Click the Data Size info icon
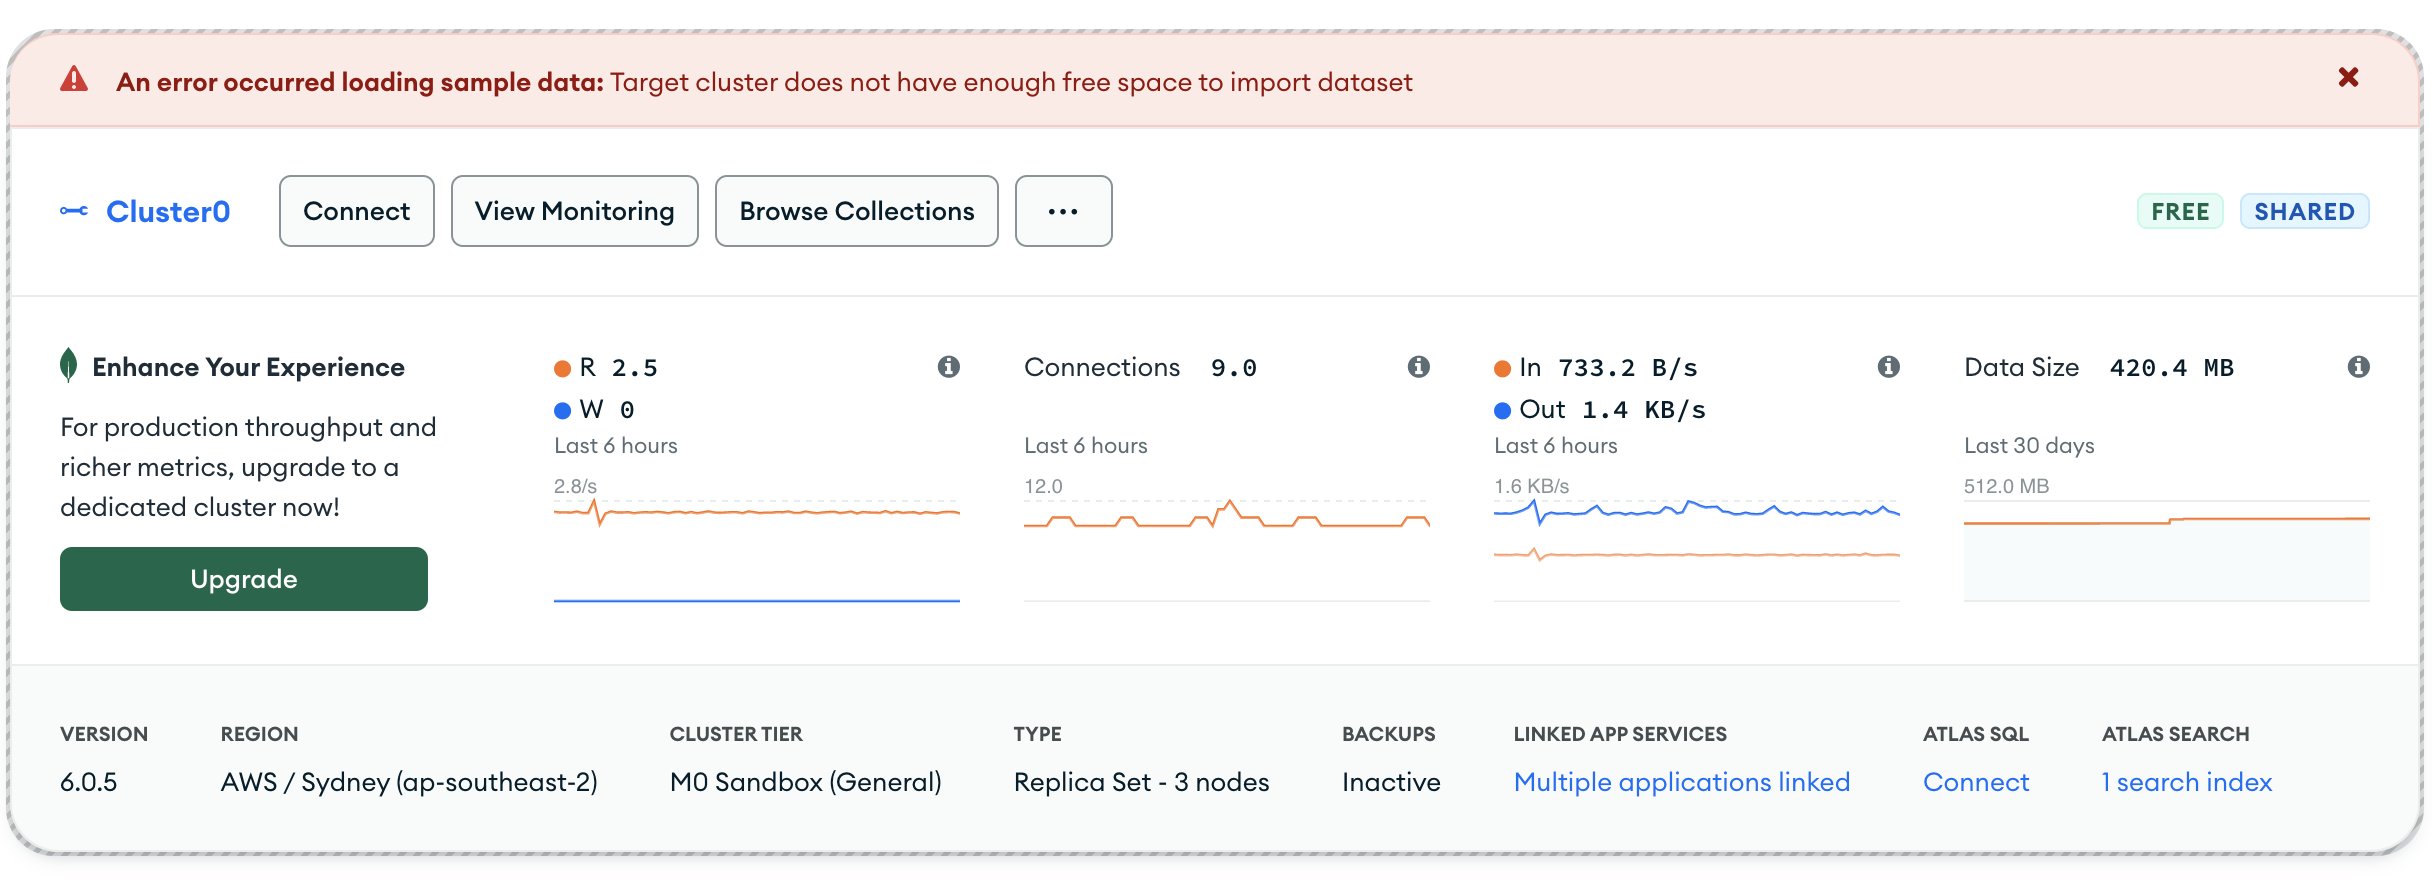The height and width of the screenshot is (882, 2432). click(2358, 367)
